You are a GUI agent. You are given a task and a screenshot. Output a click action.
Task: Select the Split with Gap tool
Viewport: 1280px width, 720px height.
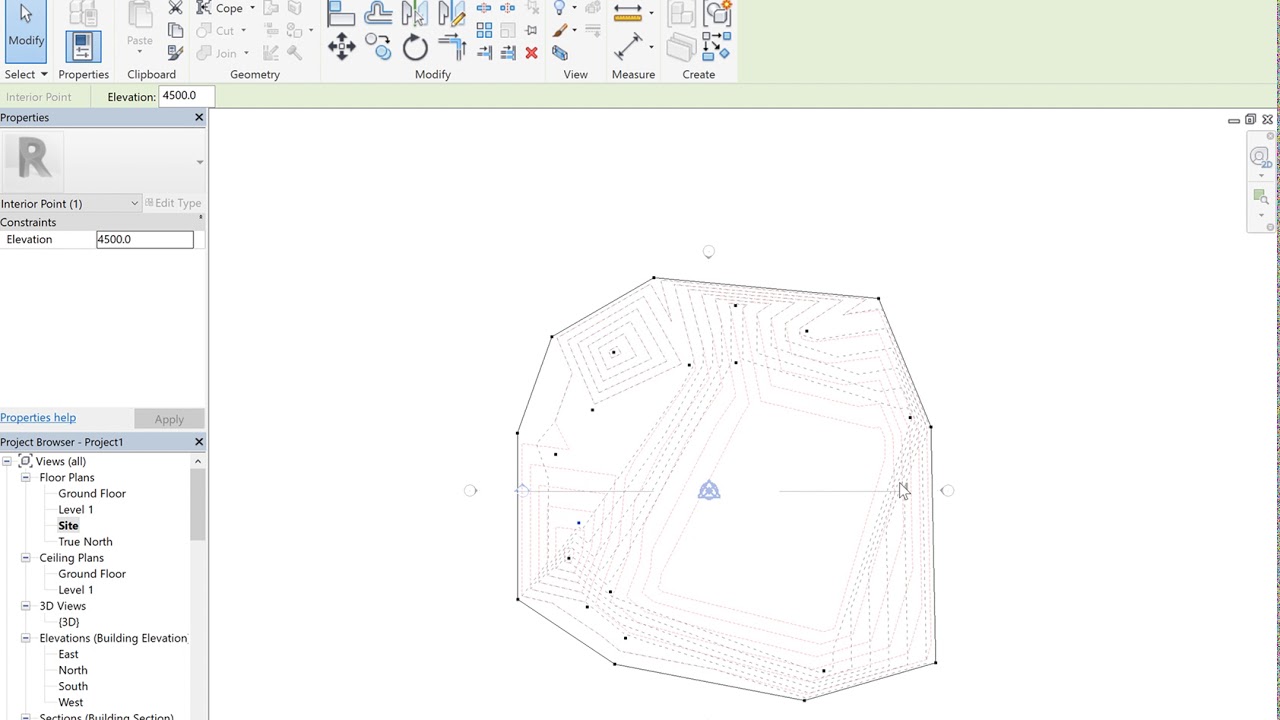[x=507, y=8]
